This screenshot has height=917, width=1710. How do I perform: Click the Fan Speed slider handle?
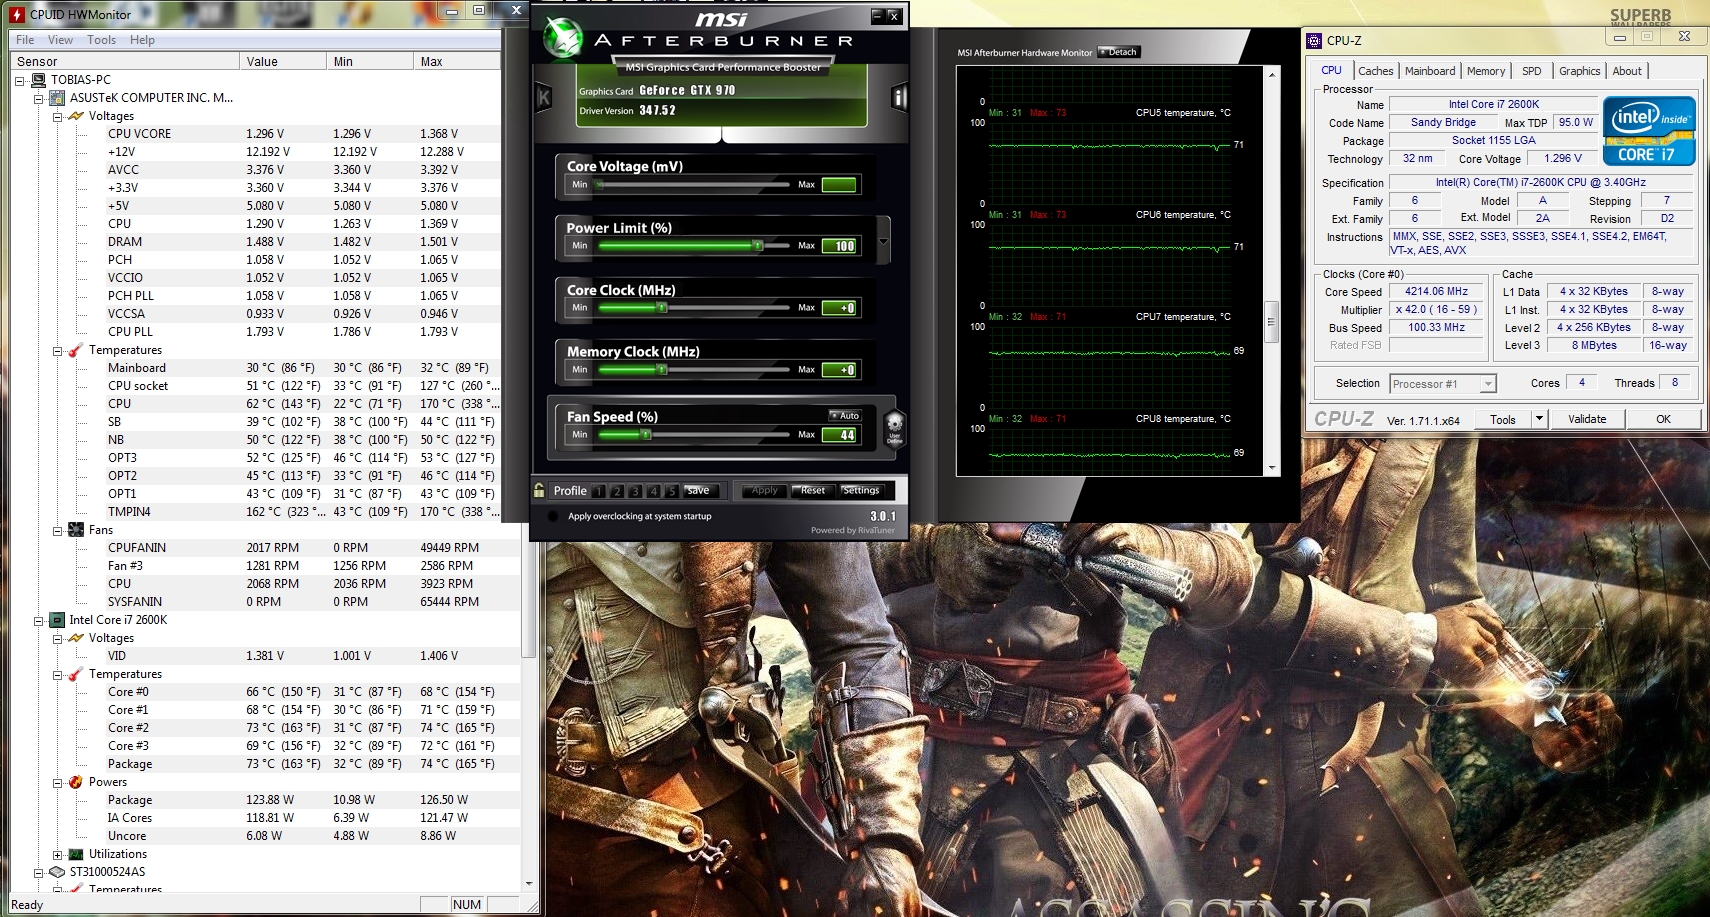pos(646,434)
